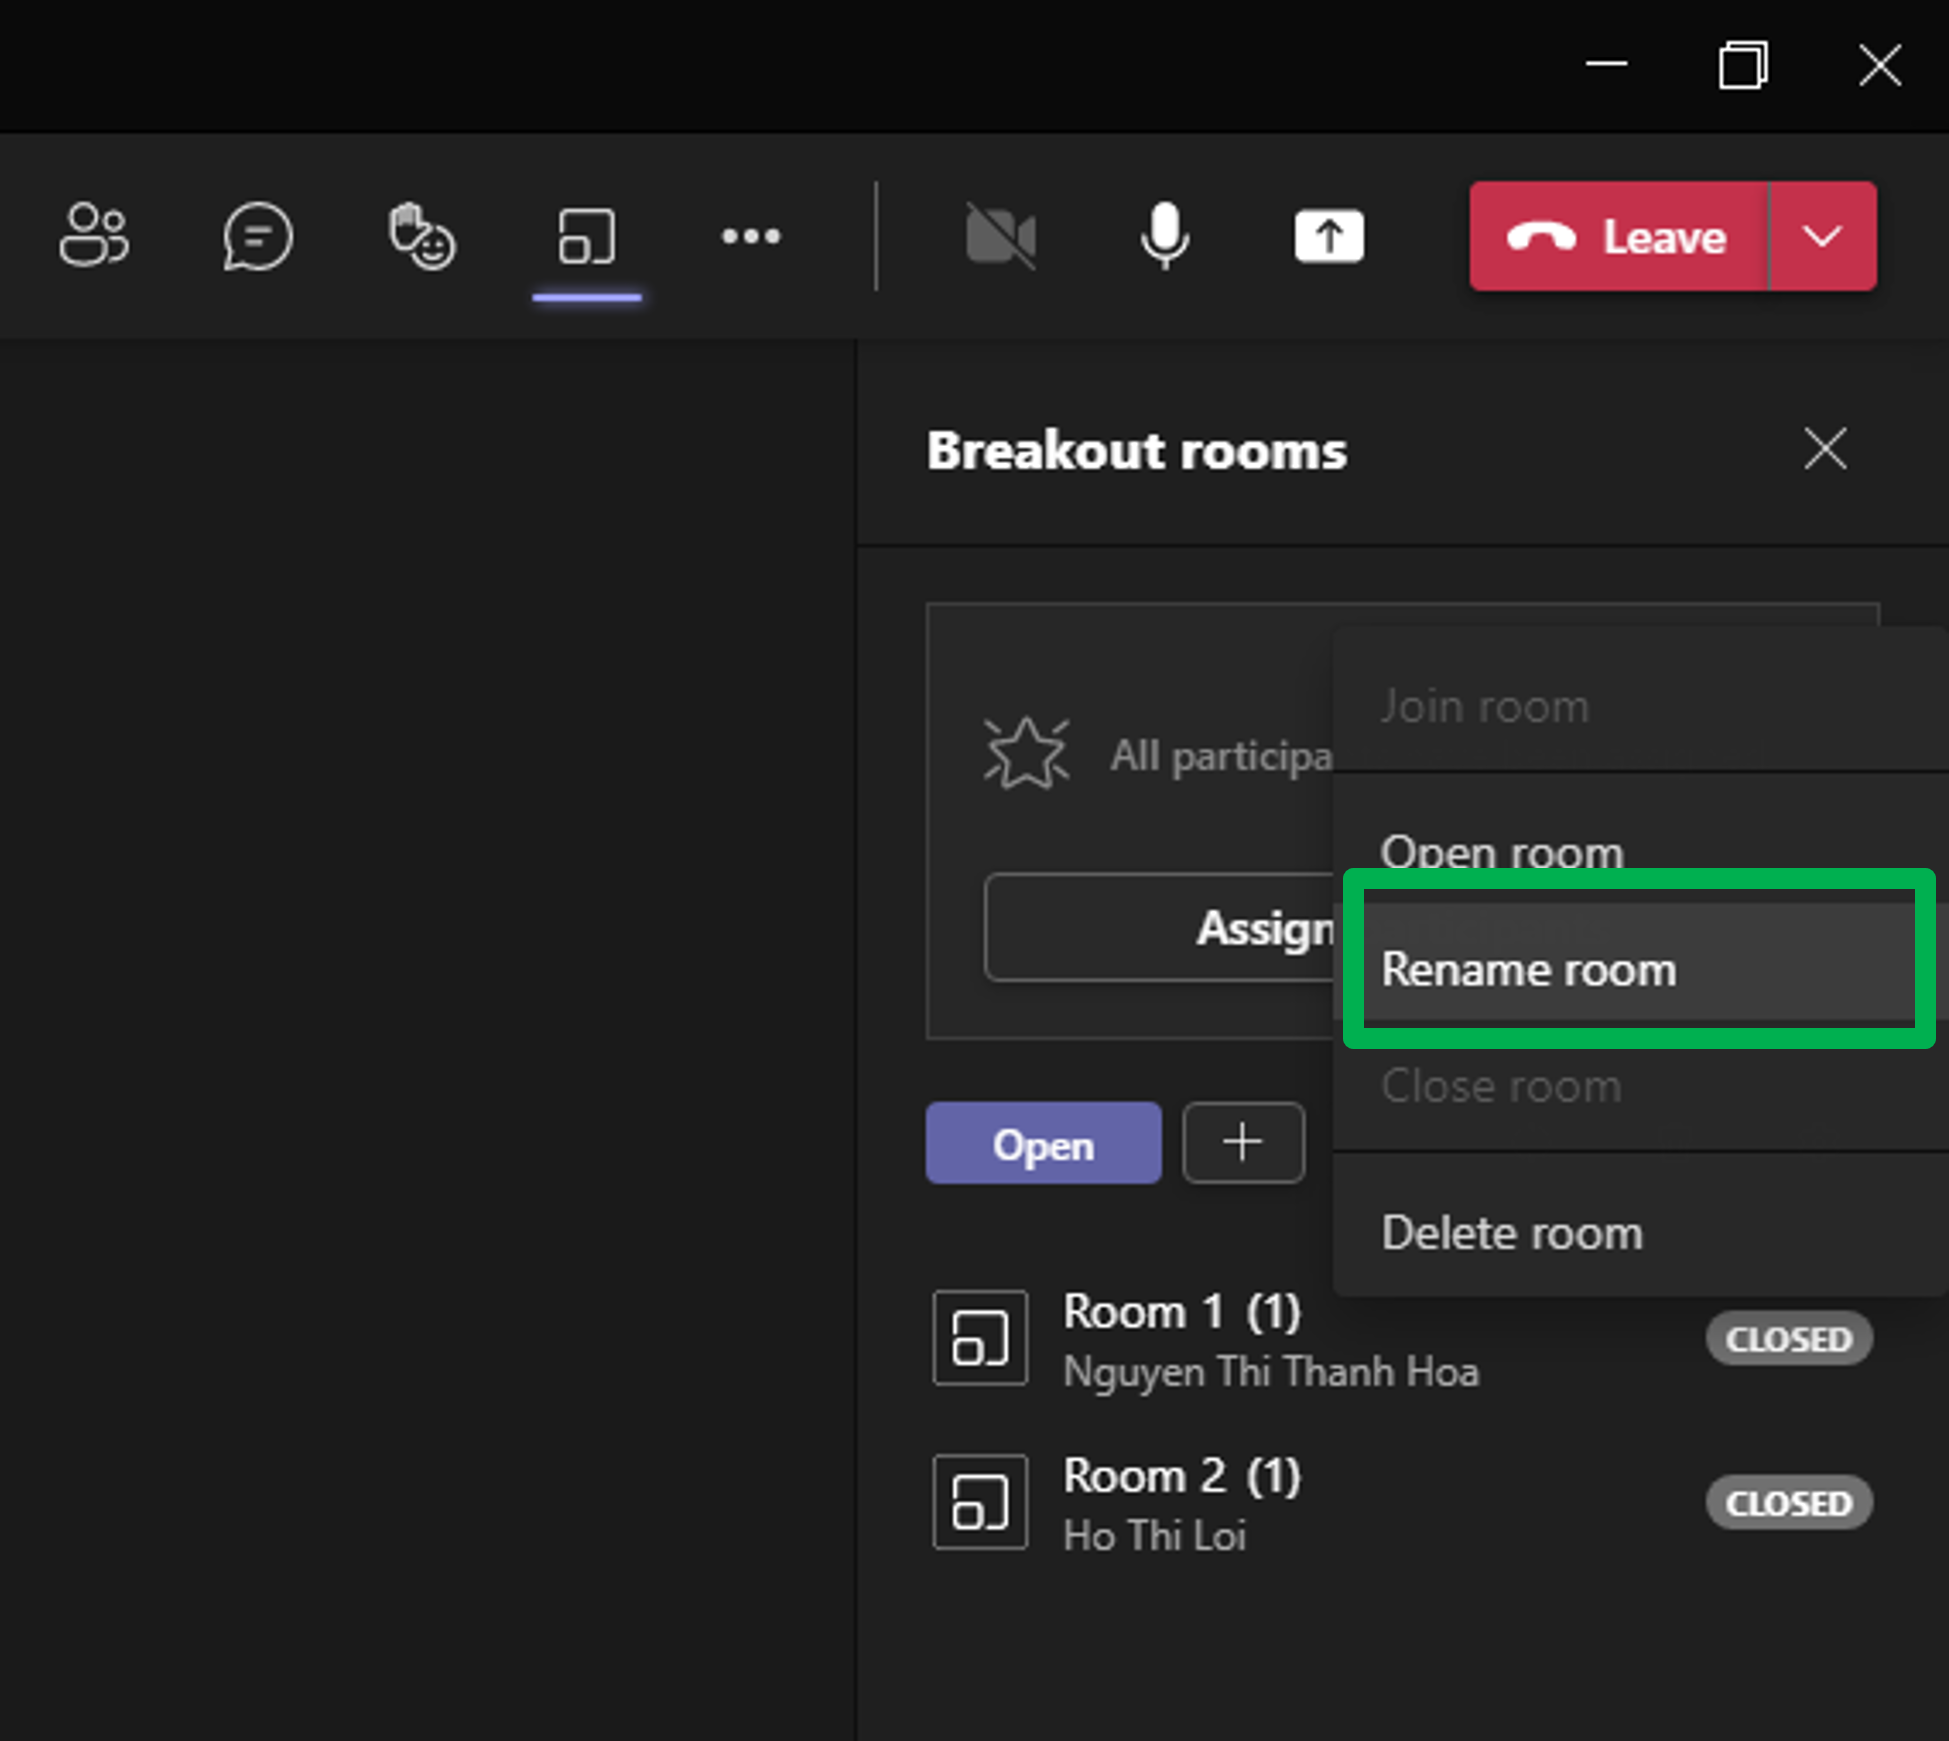The width and height of the screenshot is (1949, 1741).
Task: Click the Room 2 CLOSED status badge
Action: (x=1788, y=1502)
